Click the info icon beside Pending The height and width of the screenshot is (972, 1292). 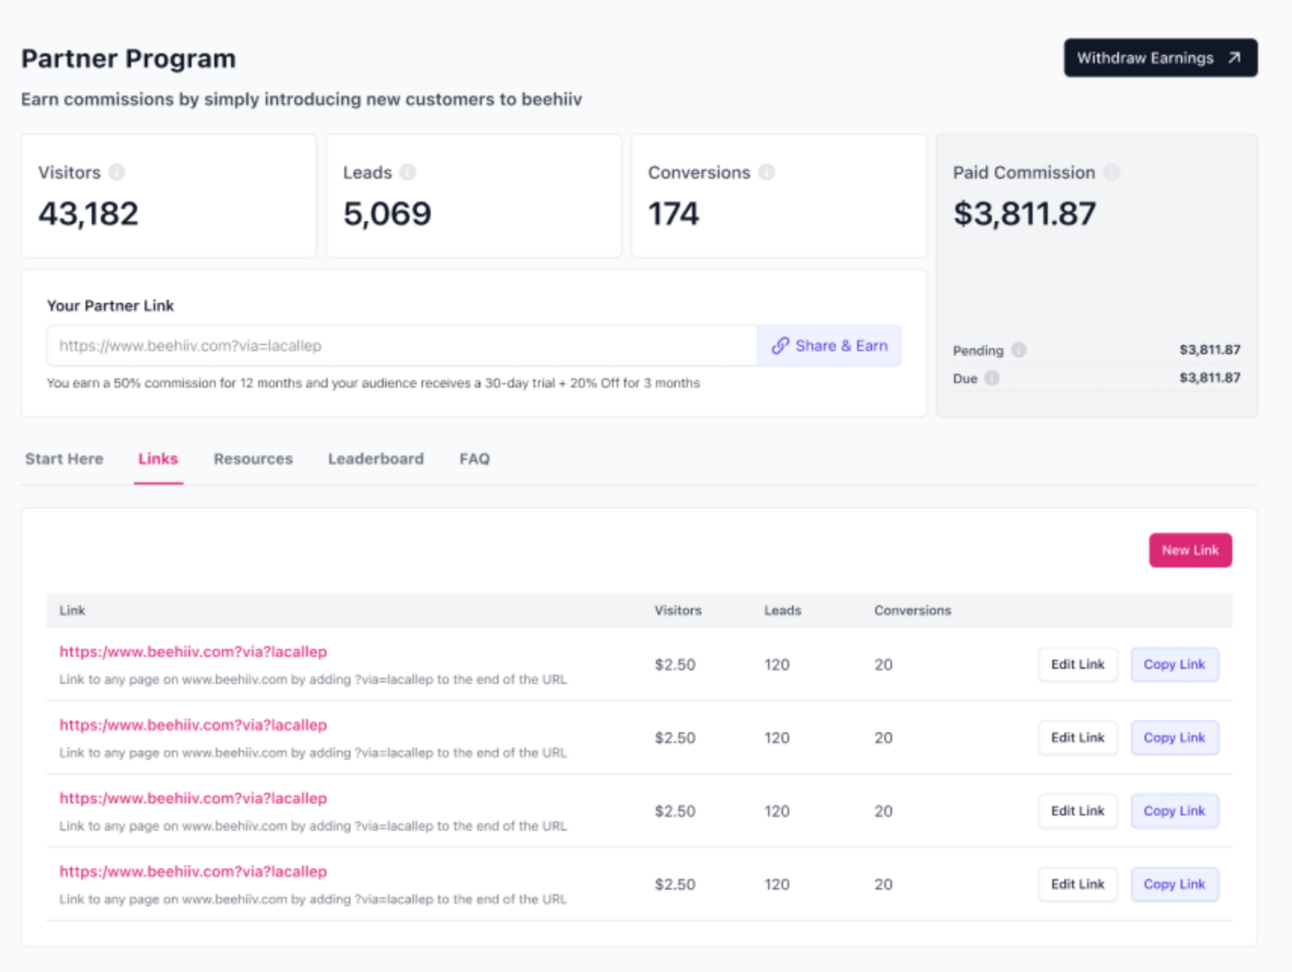(x=1019, y=350)
